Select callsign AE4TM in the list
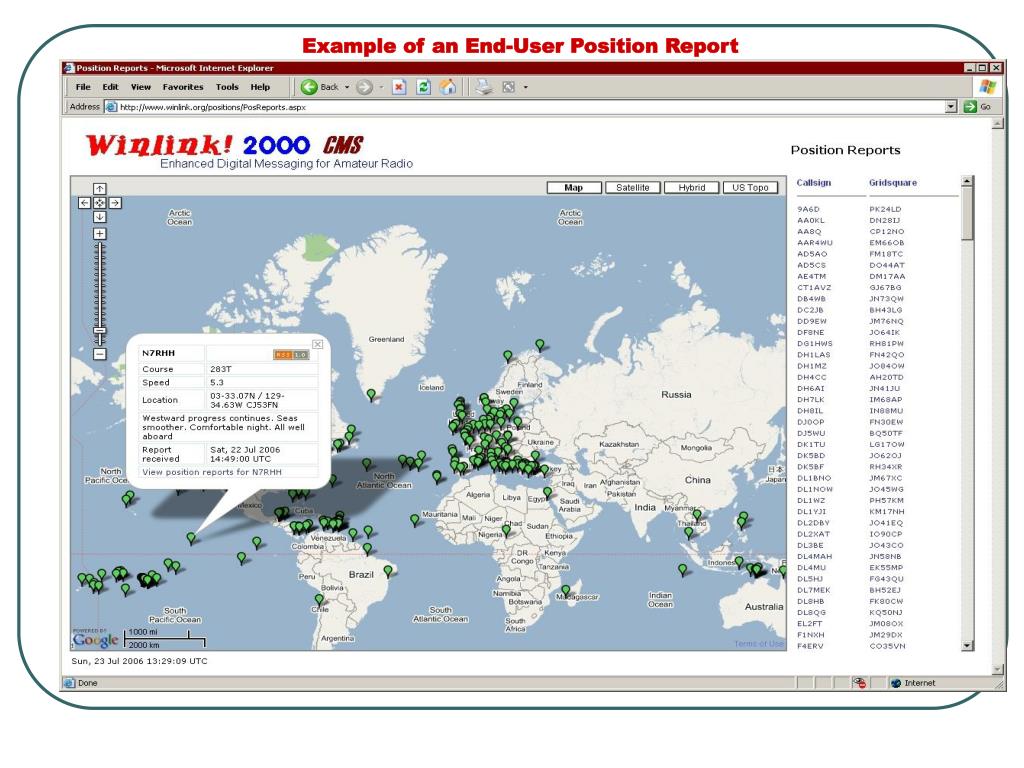This screenshot has width=1024, height=768. (x=811, y=276)
